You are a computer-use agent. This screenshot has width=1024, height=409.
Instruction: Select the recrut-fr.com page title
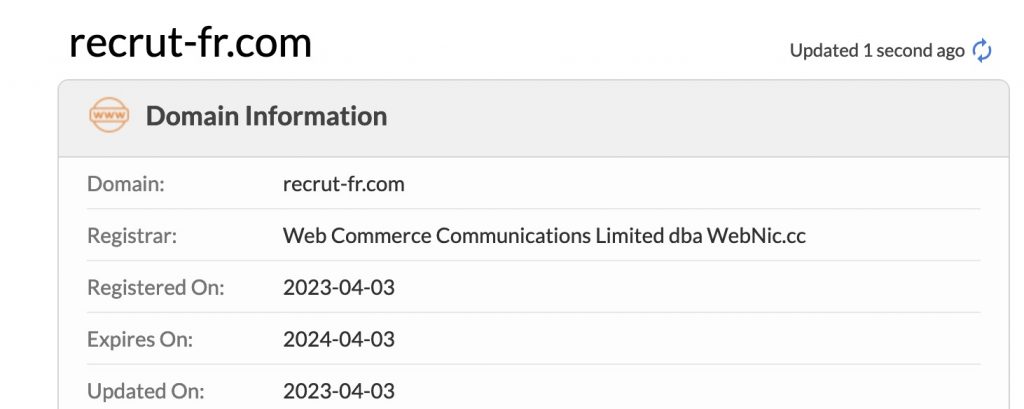[190, 42]
